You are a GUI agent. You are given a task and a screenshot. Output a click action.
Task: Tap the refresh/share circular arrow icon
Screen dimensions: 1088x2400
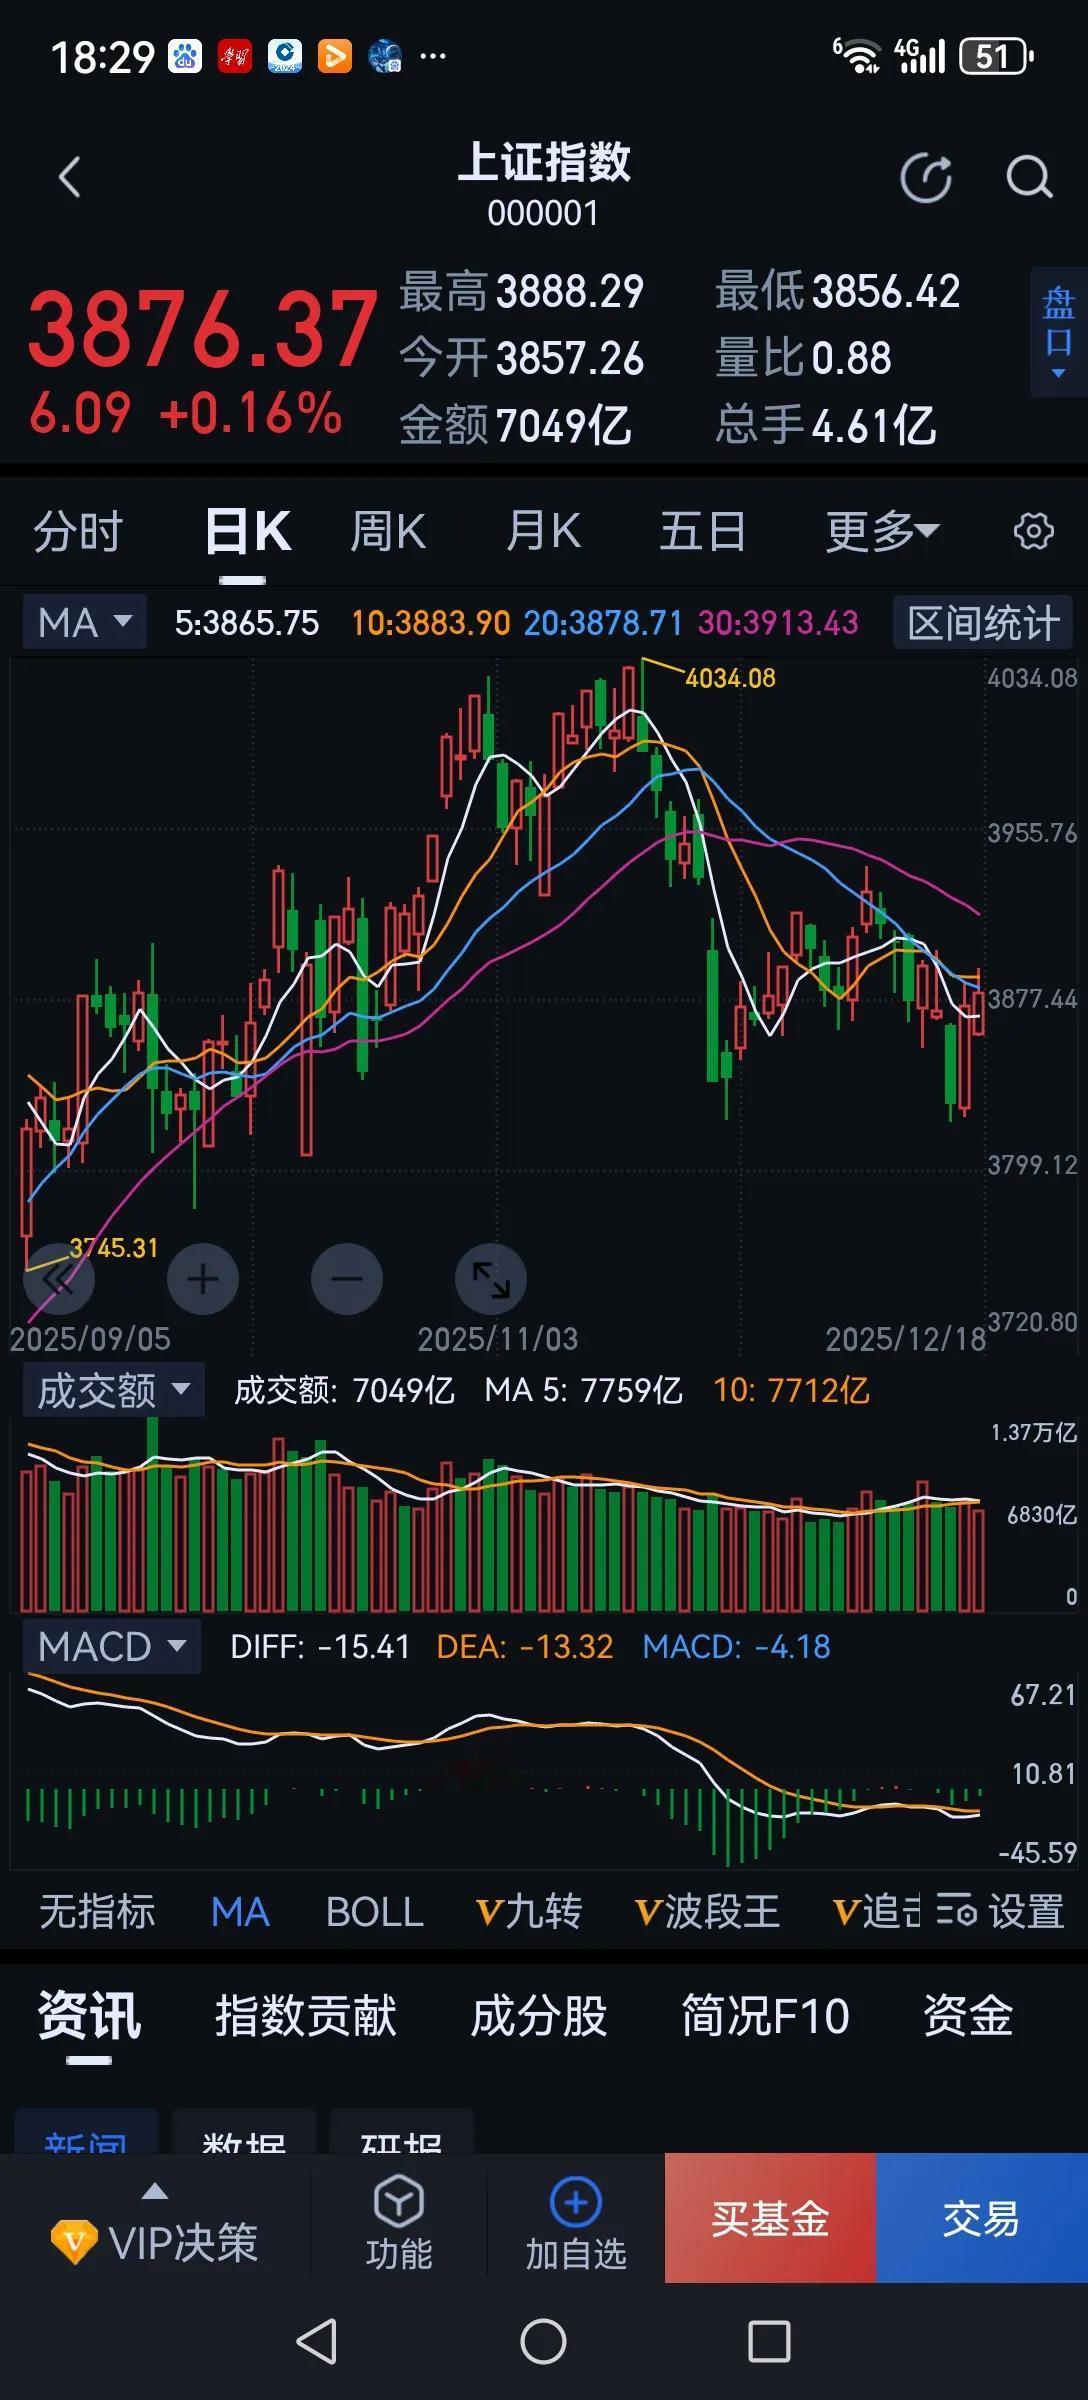(x=926, y=178)
